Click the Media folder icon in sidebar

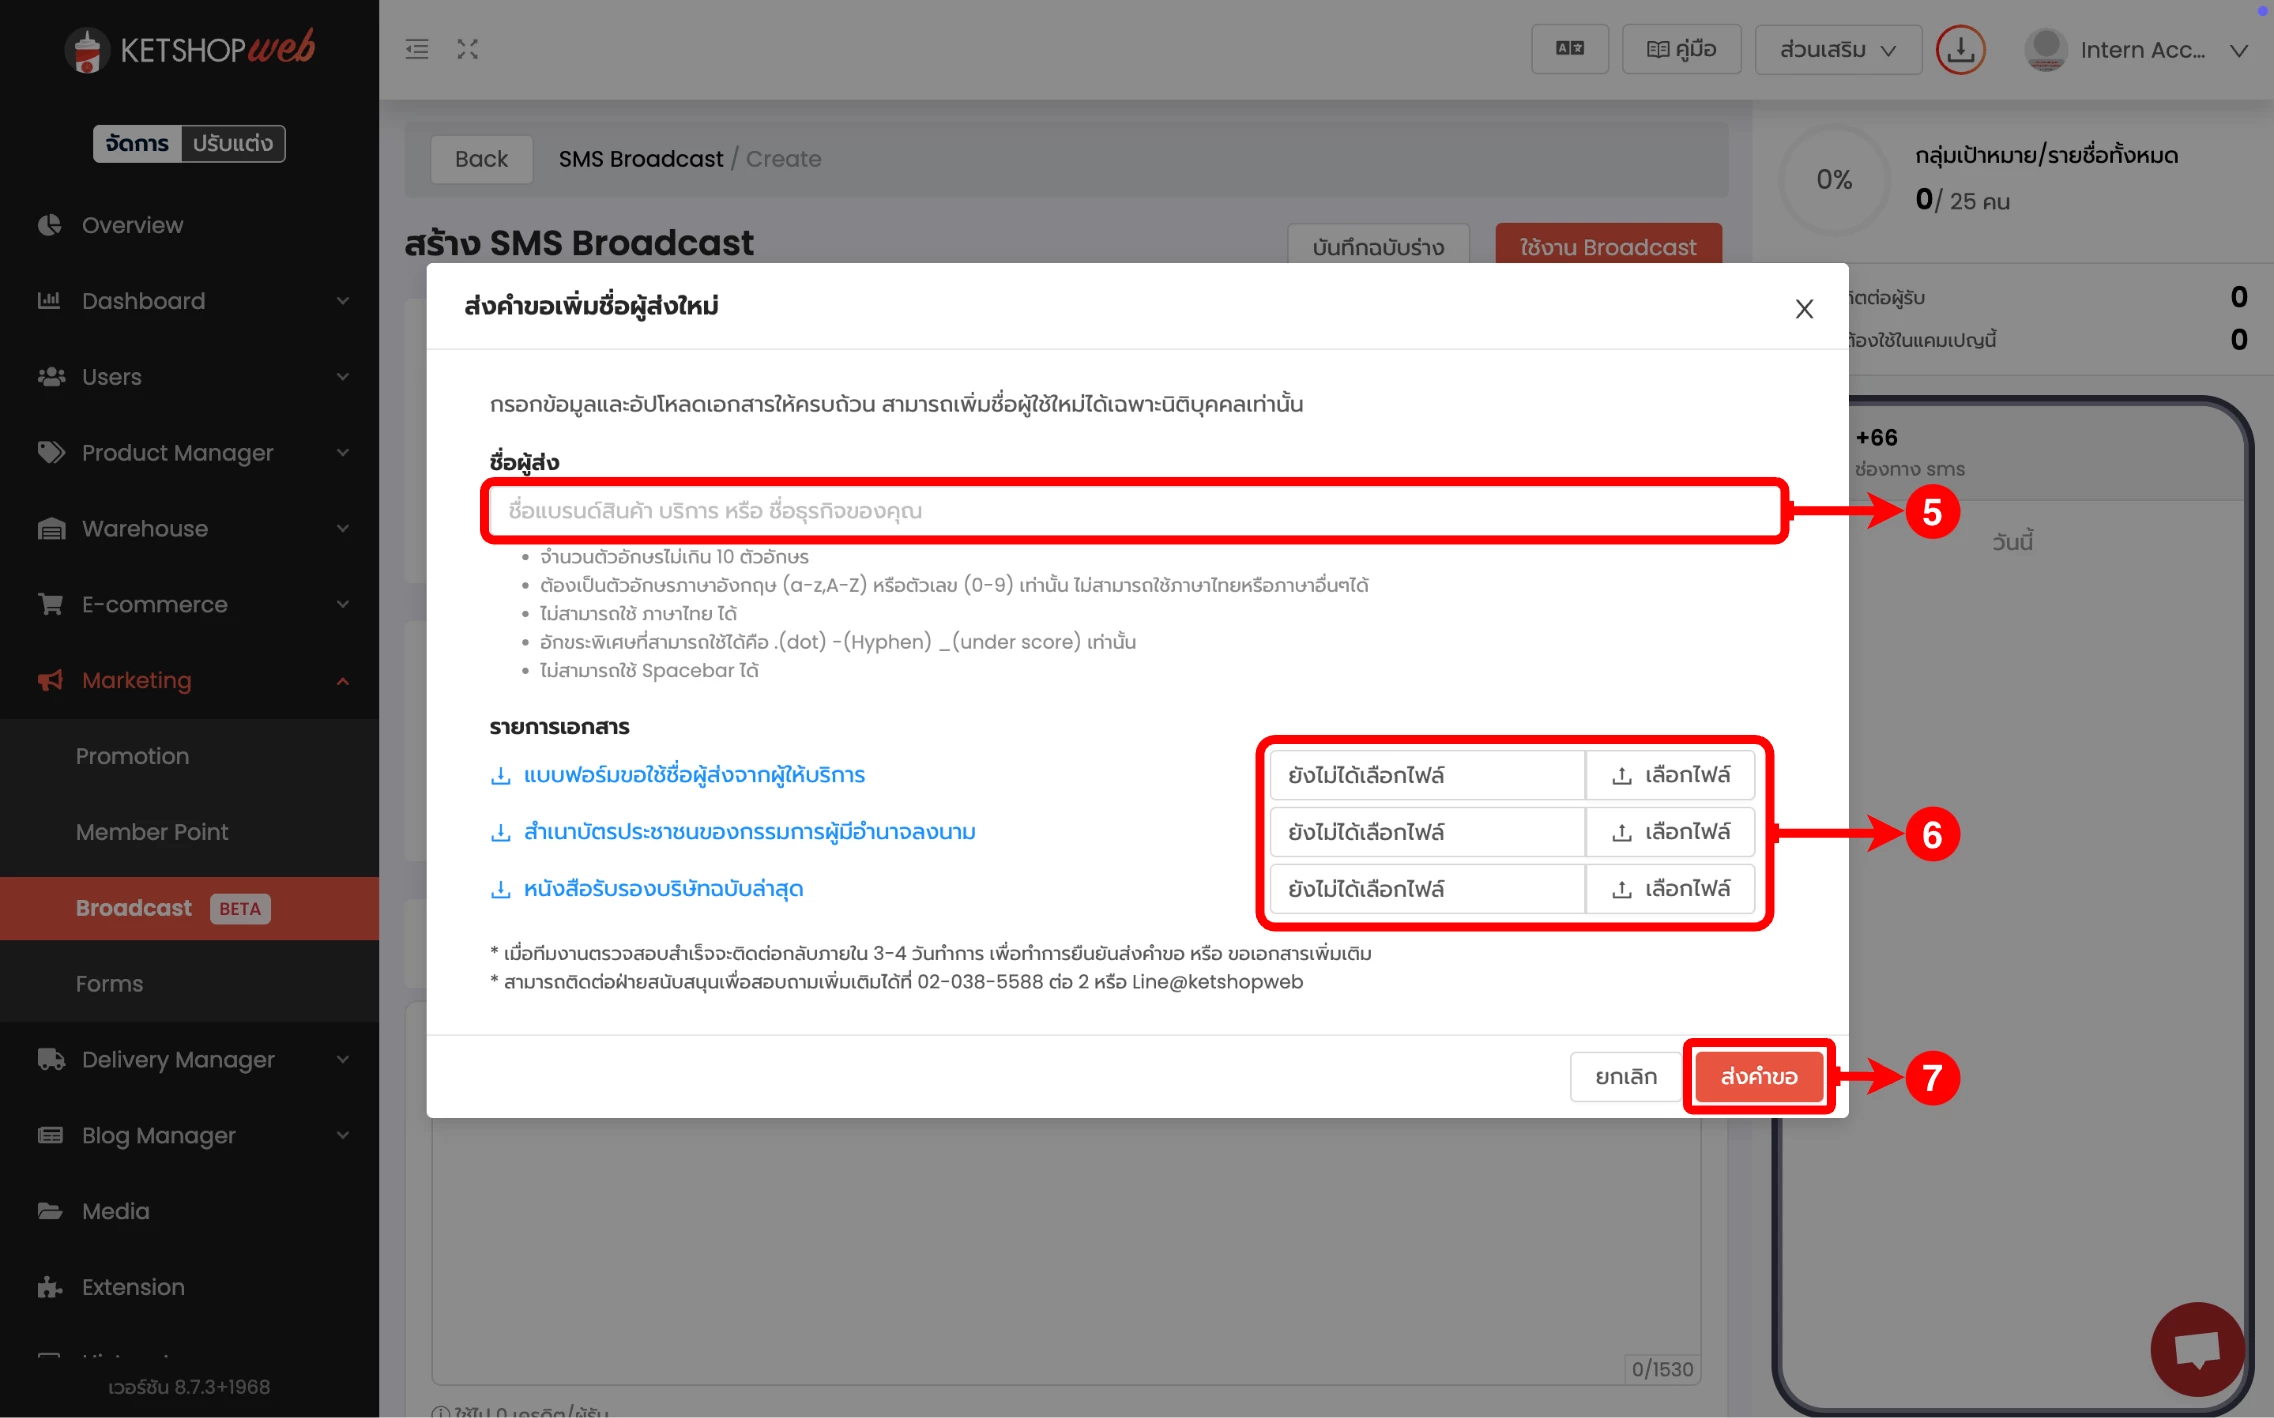pos(50,1211)
